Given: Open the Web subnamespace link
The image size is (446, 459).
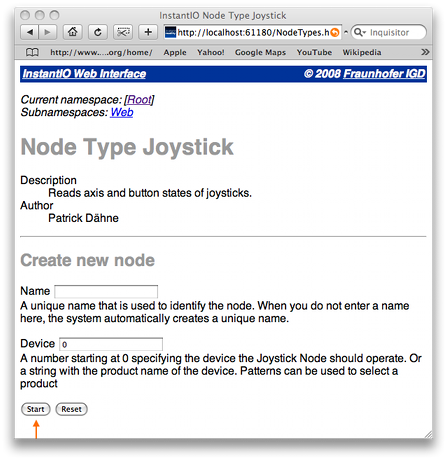Looking at the screenshot, I should pyautogui.click(x=122, y=112).
